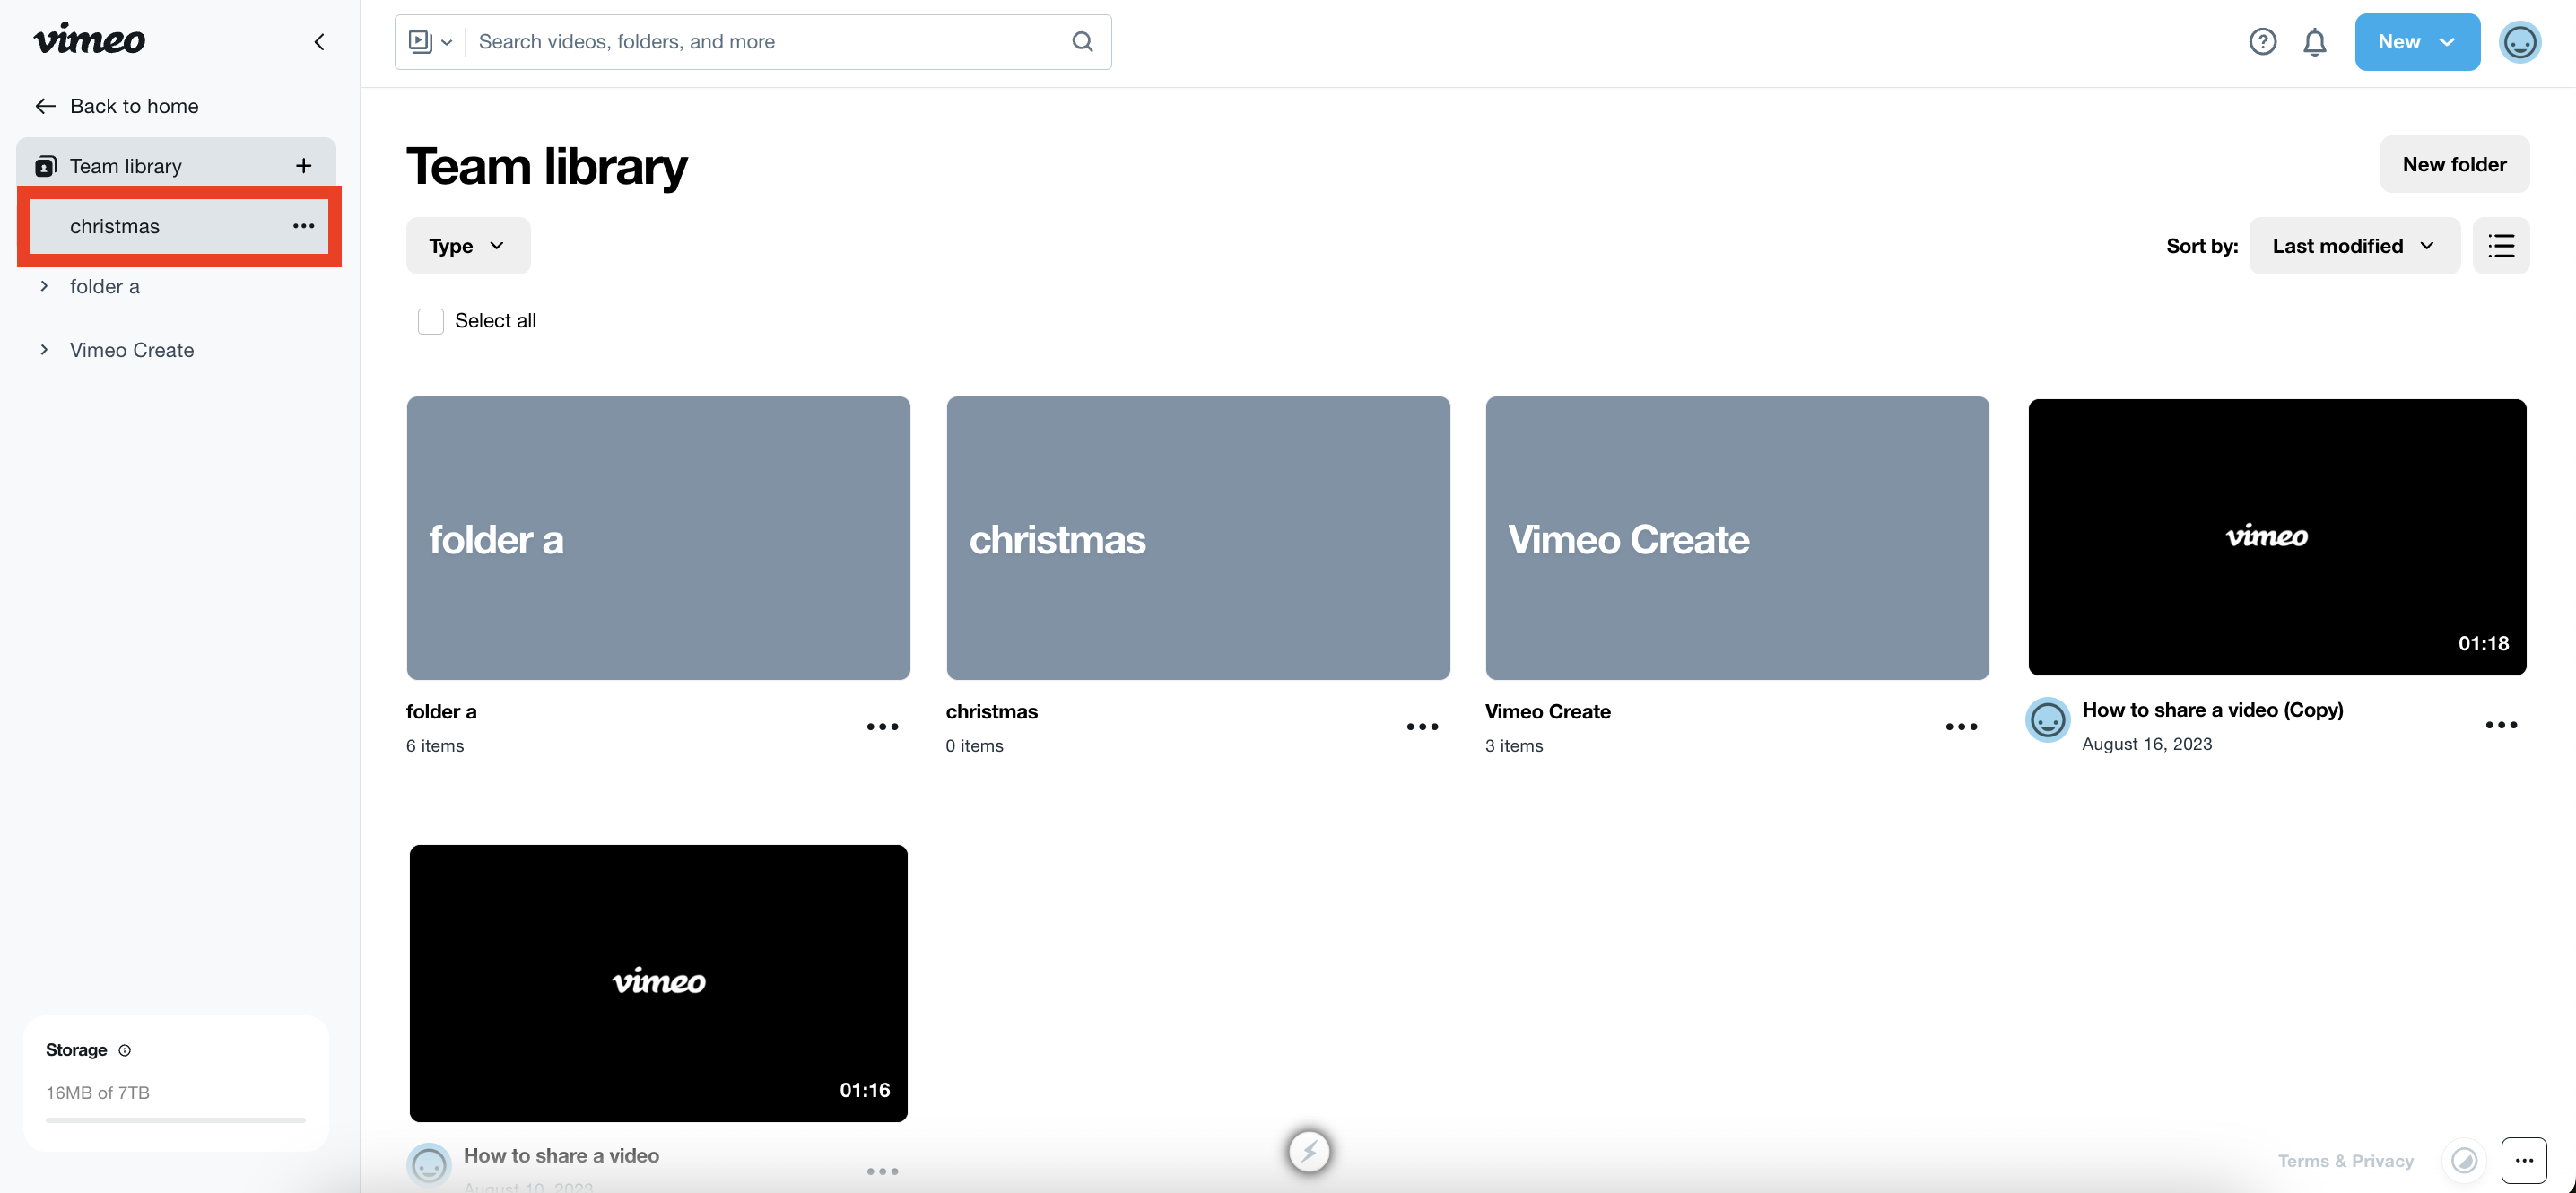Click the Vimeo home logo icon

coord(89,39)
